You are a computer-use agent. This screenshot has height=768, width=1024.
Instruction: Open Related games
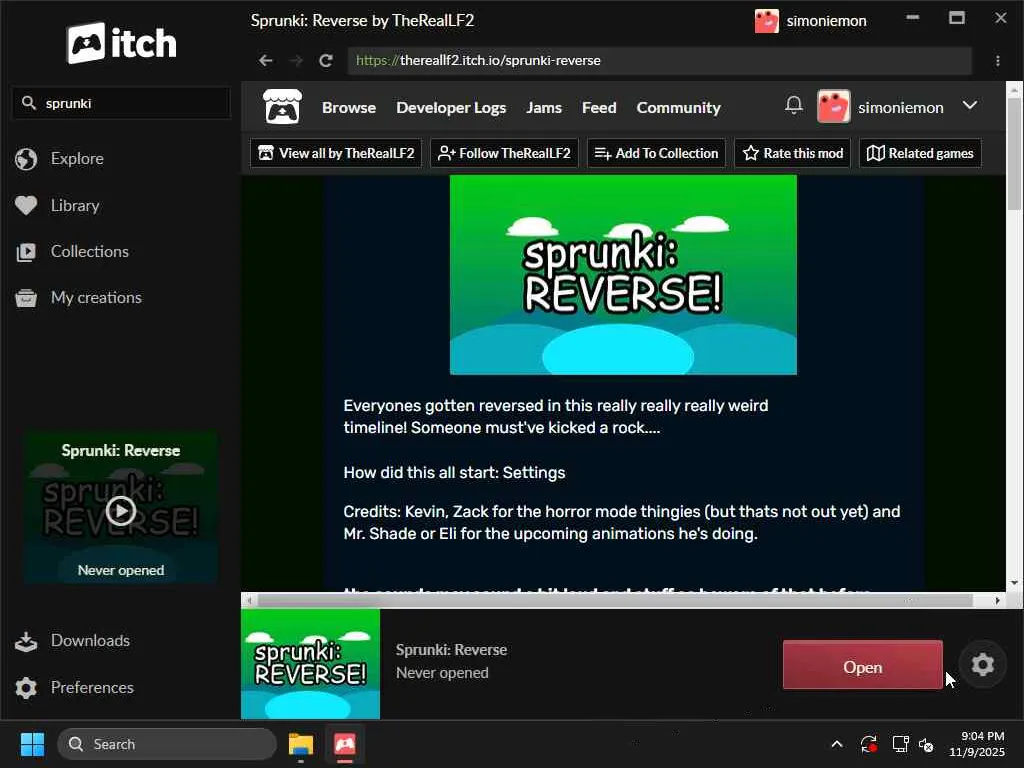[920, 153]
